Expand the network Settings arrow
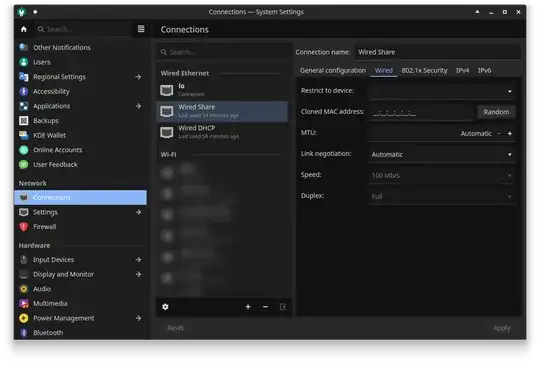The width and height of the screenshot is (540, 368). click(x=138, y=212)
